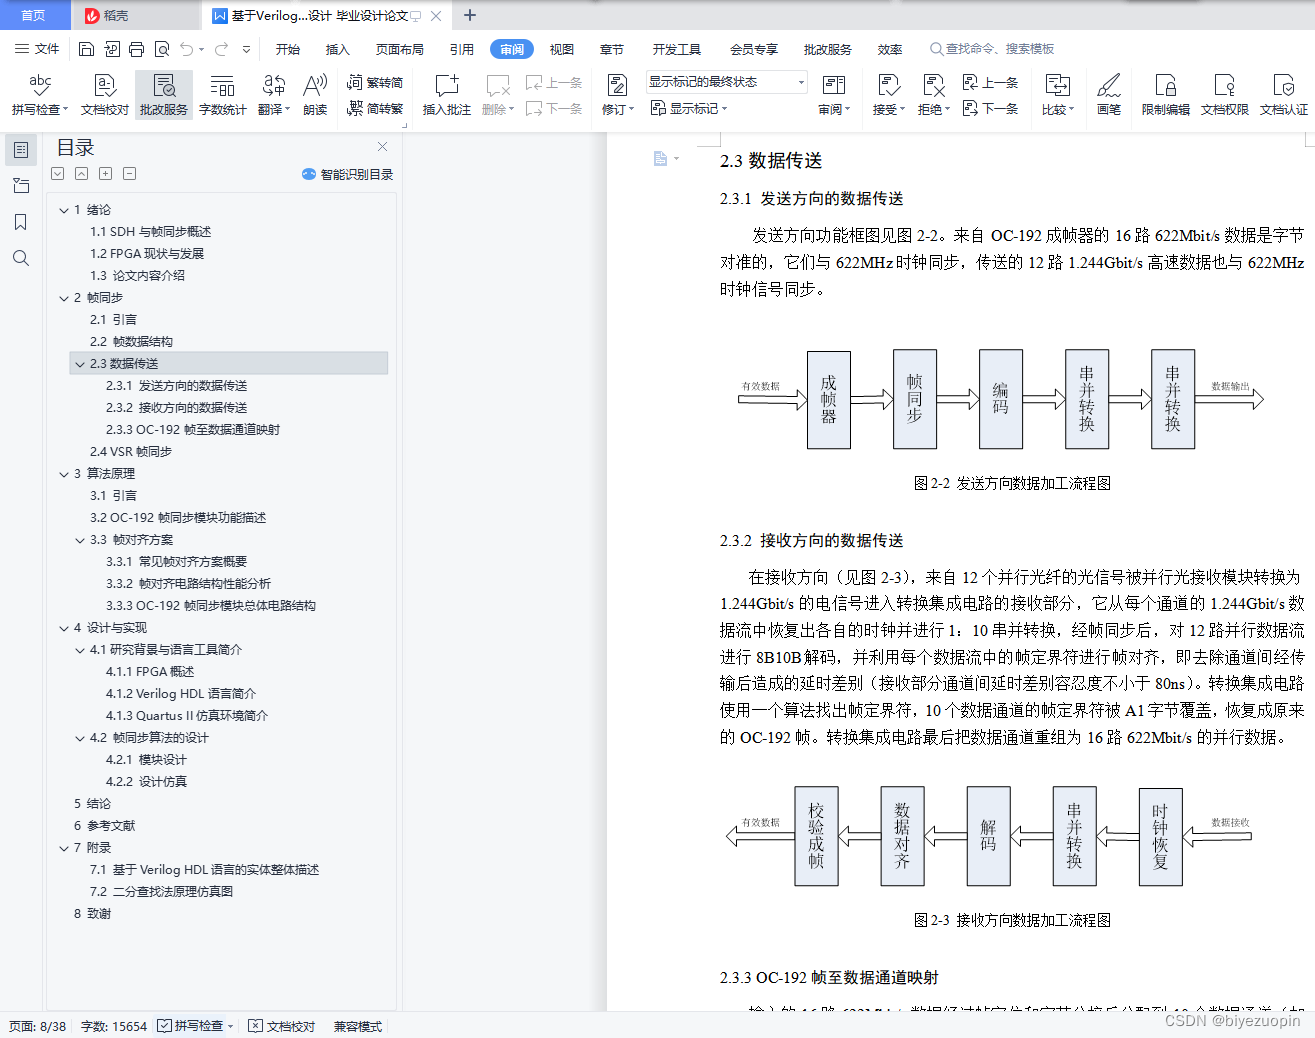Image resolution: width=1315 pixels, height=1038 pixels.
Task: Open the 首页 home tab
Action: (34, 15)
